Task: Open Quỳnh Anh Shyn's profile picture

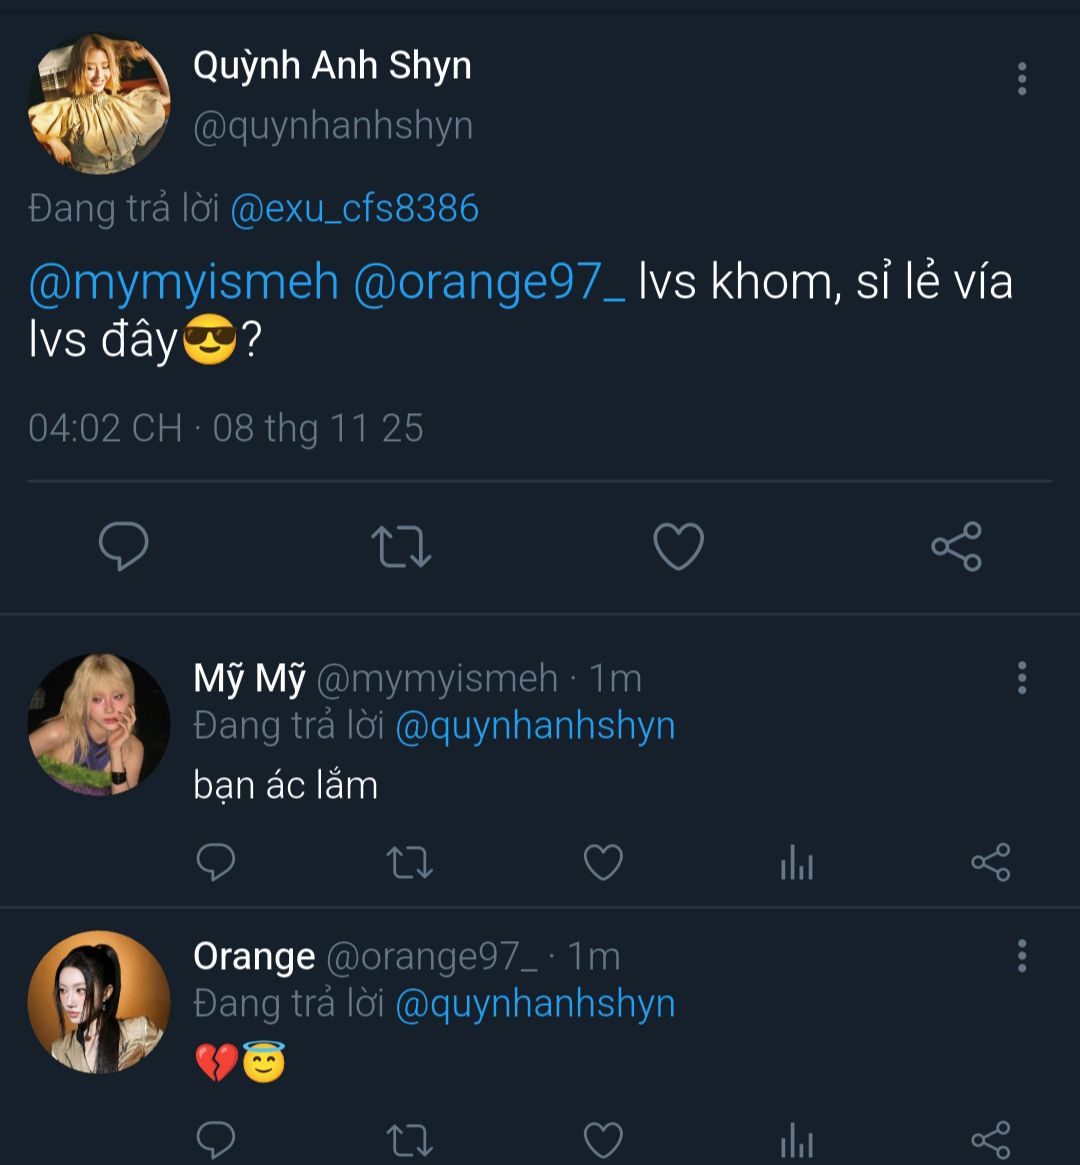Action: 99,104
